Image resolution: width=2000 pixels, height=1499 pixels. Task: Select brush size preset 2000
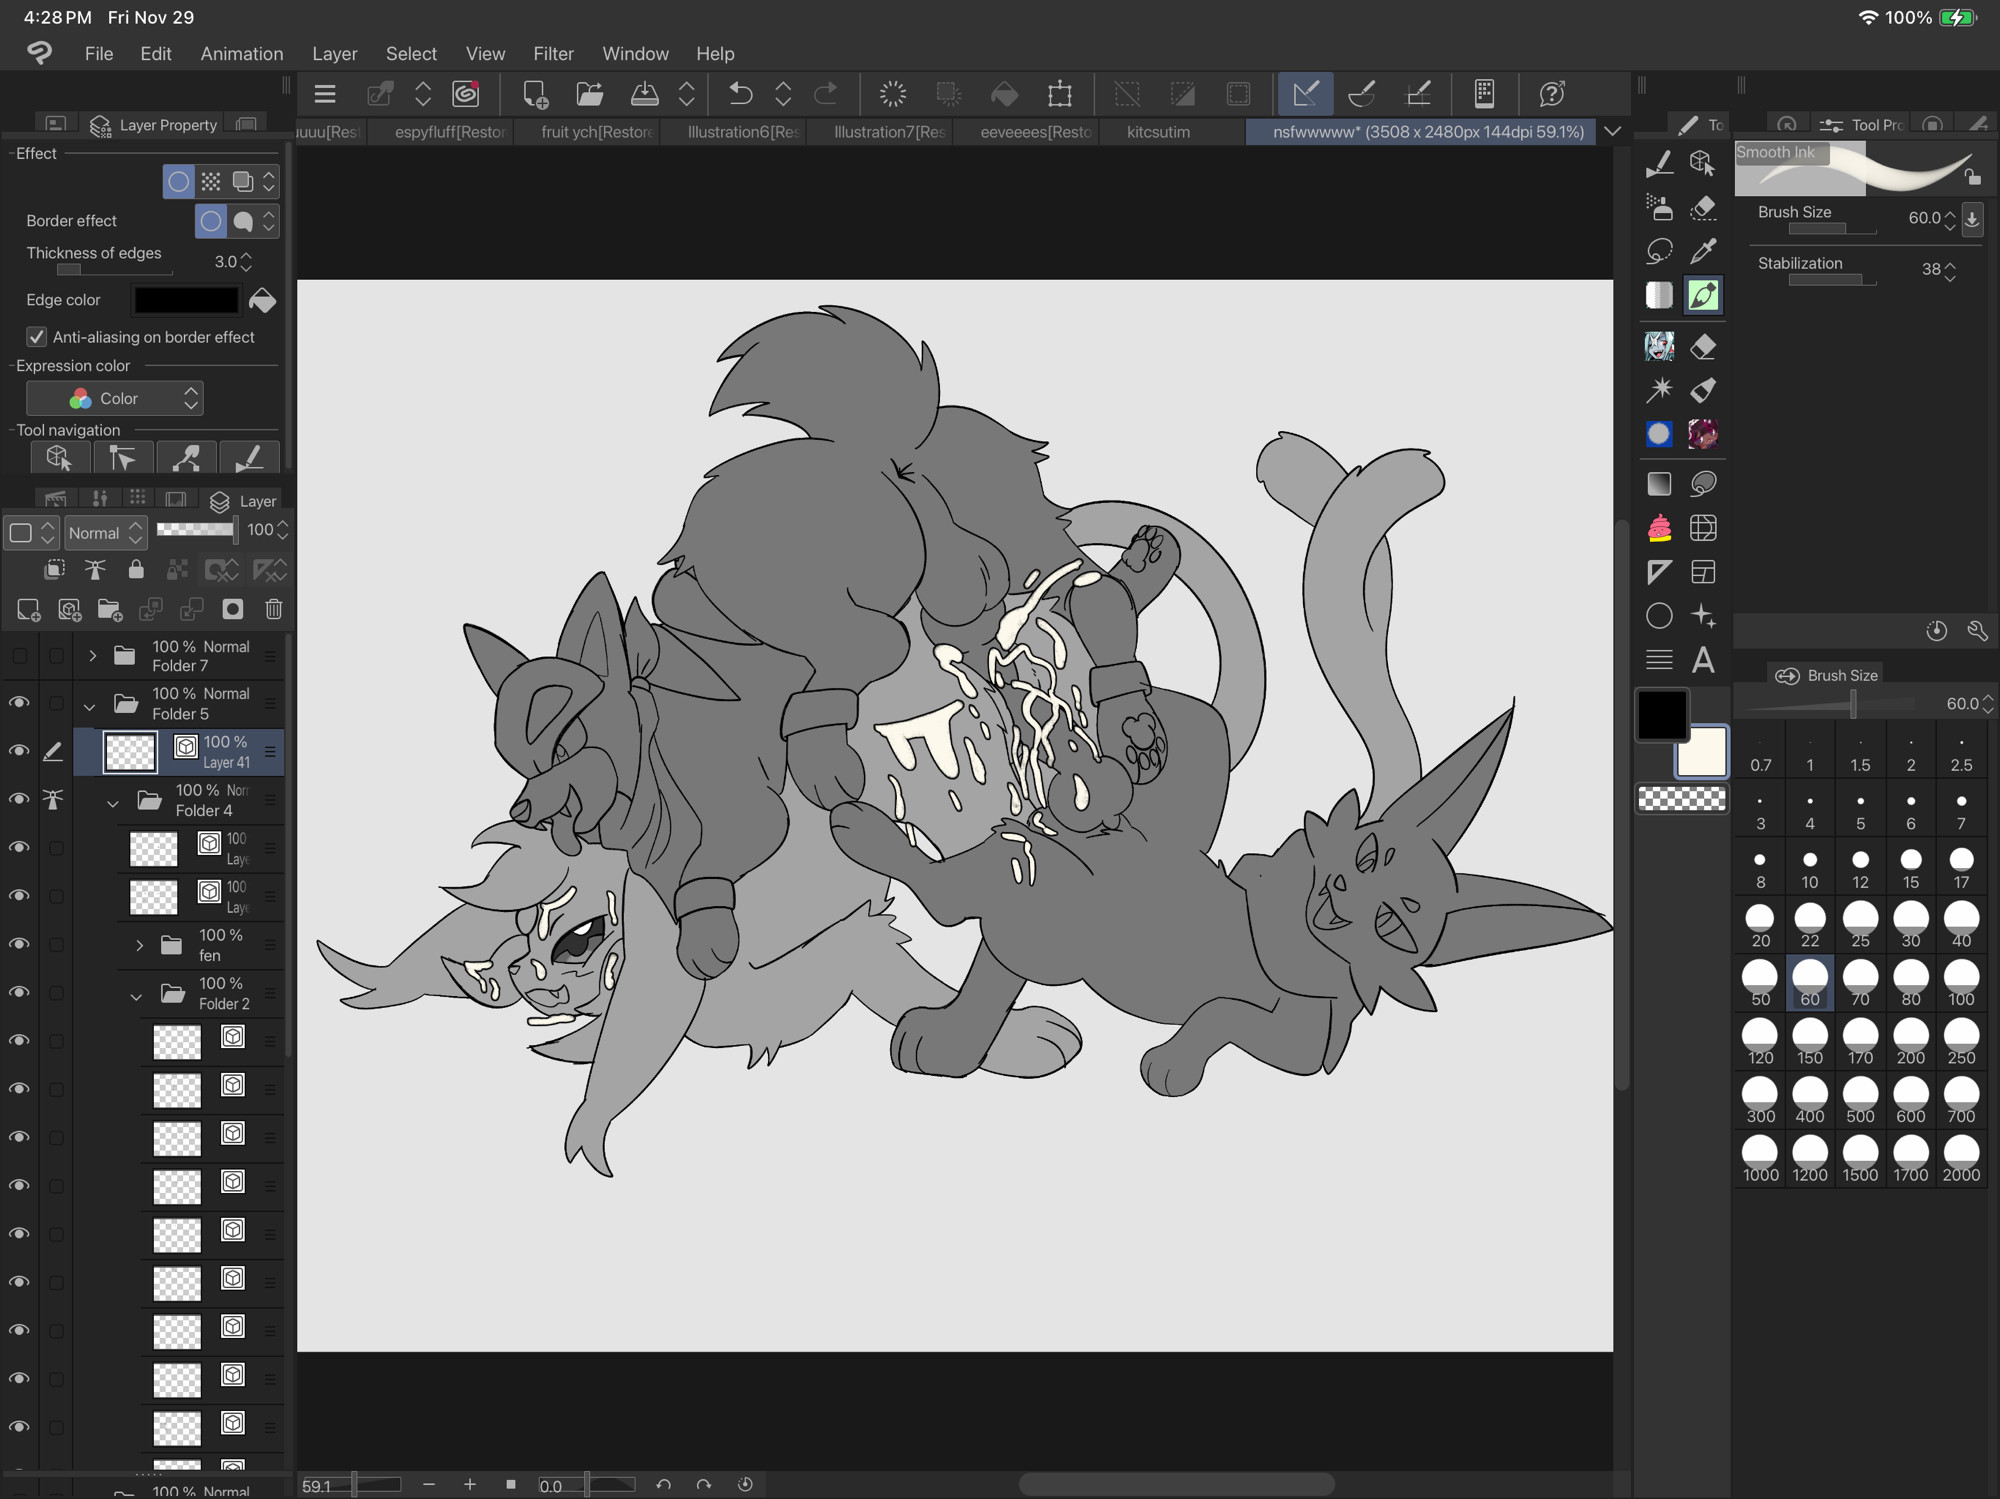(x=1961, y=1160)
